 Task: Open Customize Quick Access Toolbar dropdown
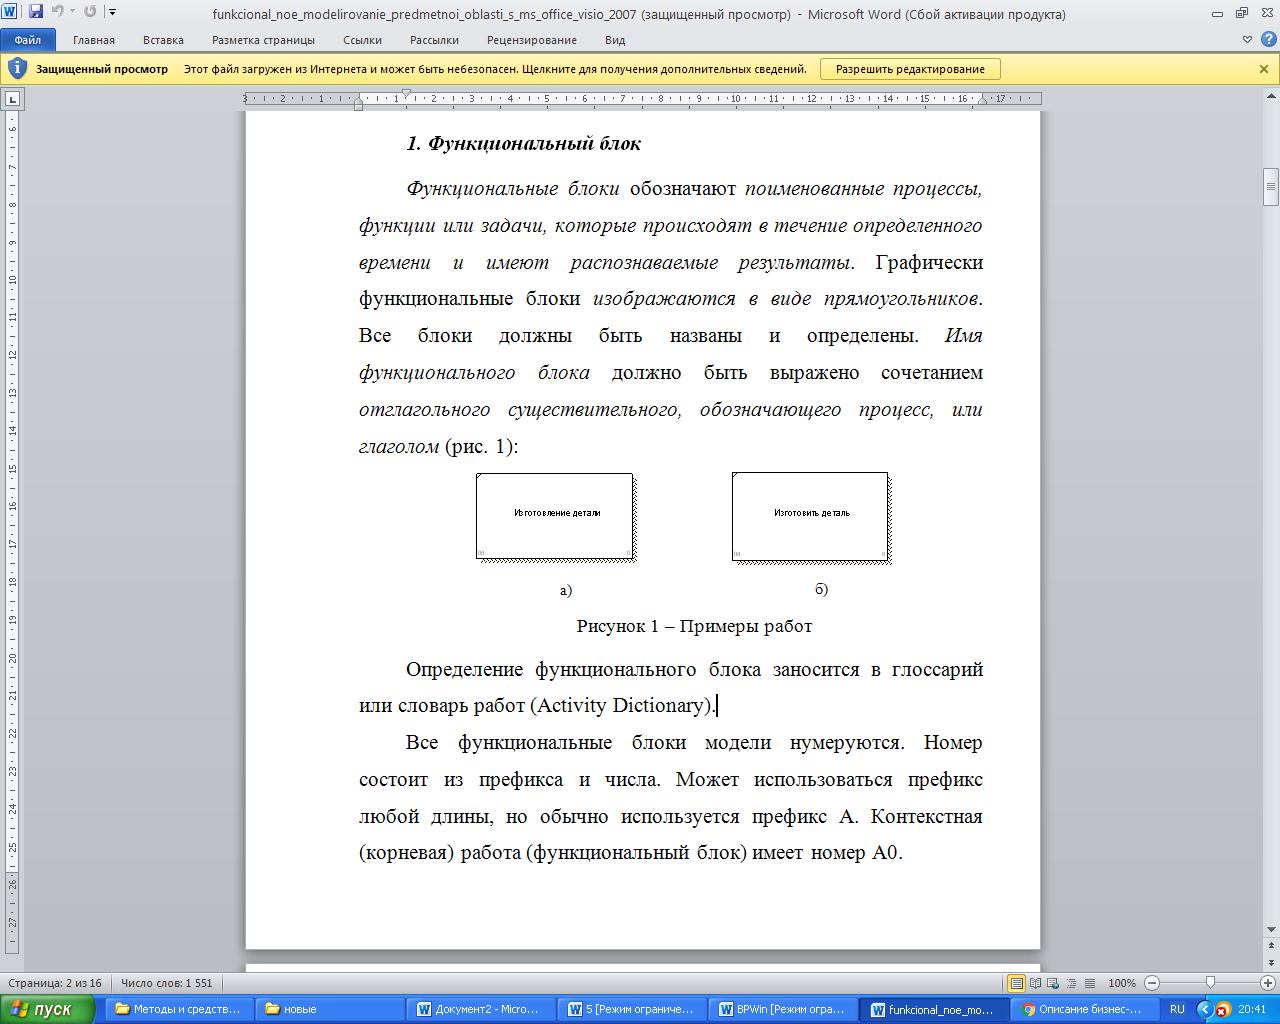coord(111,12)
